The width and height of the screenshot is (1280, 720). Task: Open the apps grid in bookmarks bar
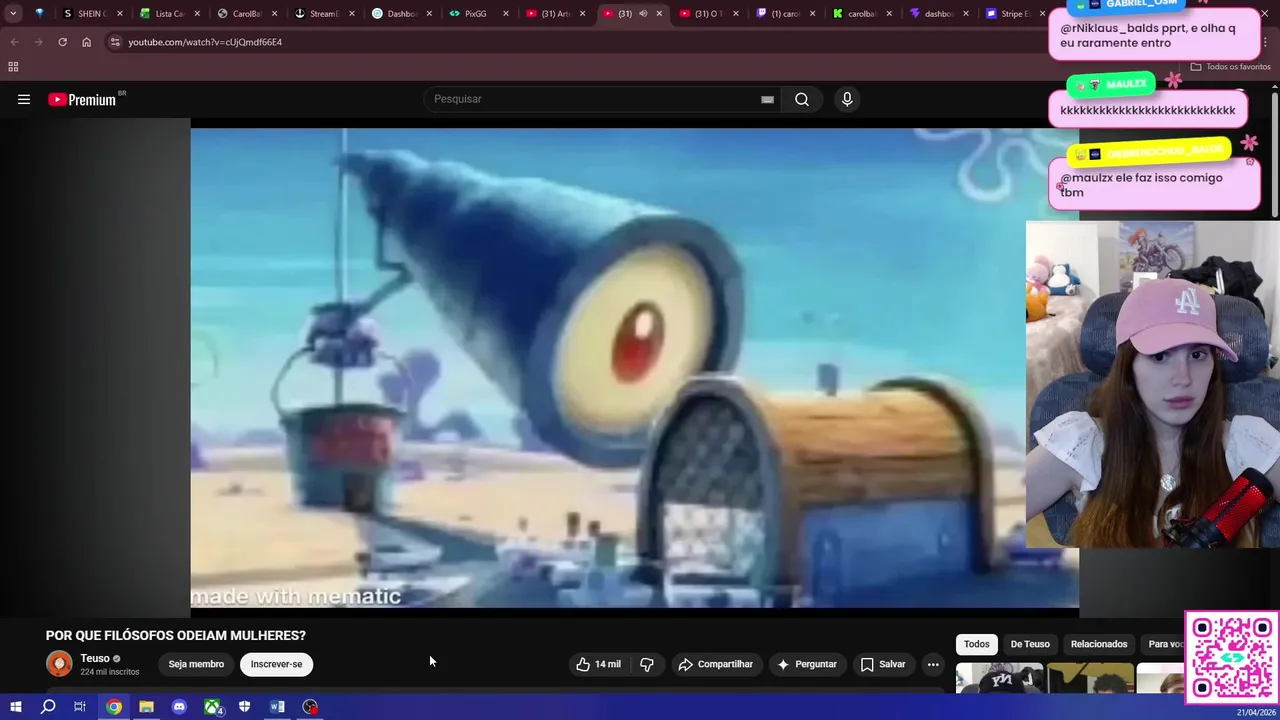[x=13, y=67]
